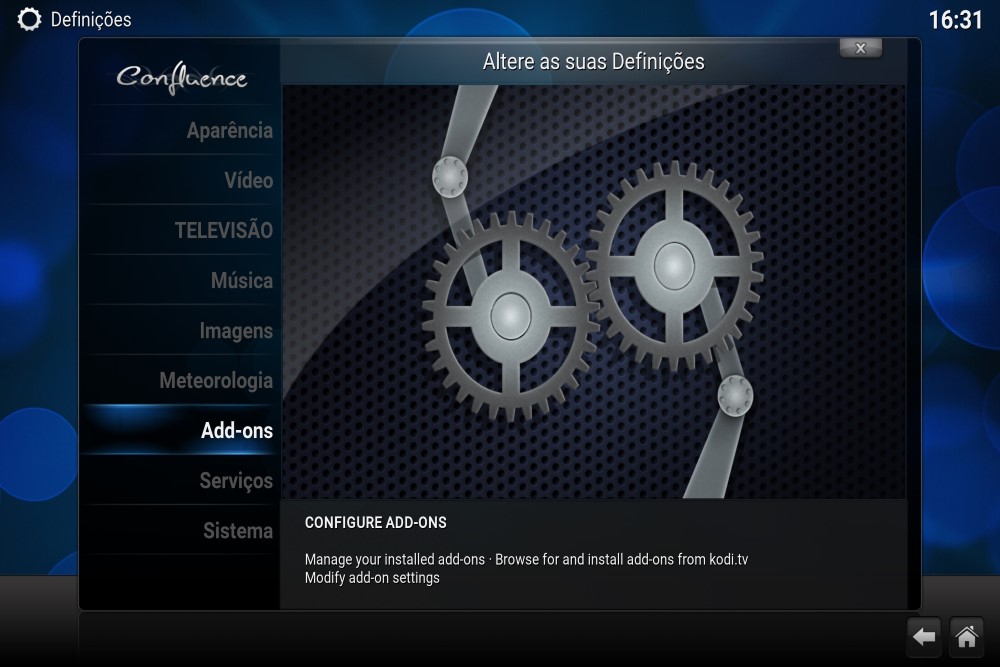
Task: Close the settings dialog with X
Action: click(x=860, y=48)
